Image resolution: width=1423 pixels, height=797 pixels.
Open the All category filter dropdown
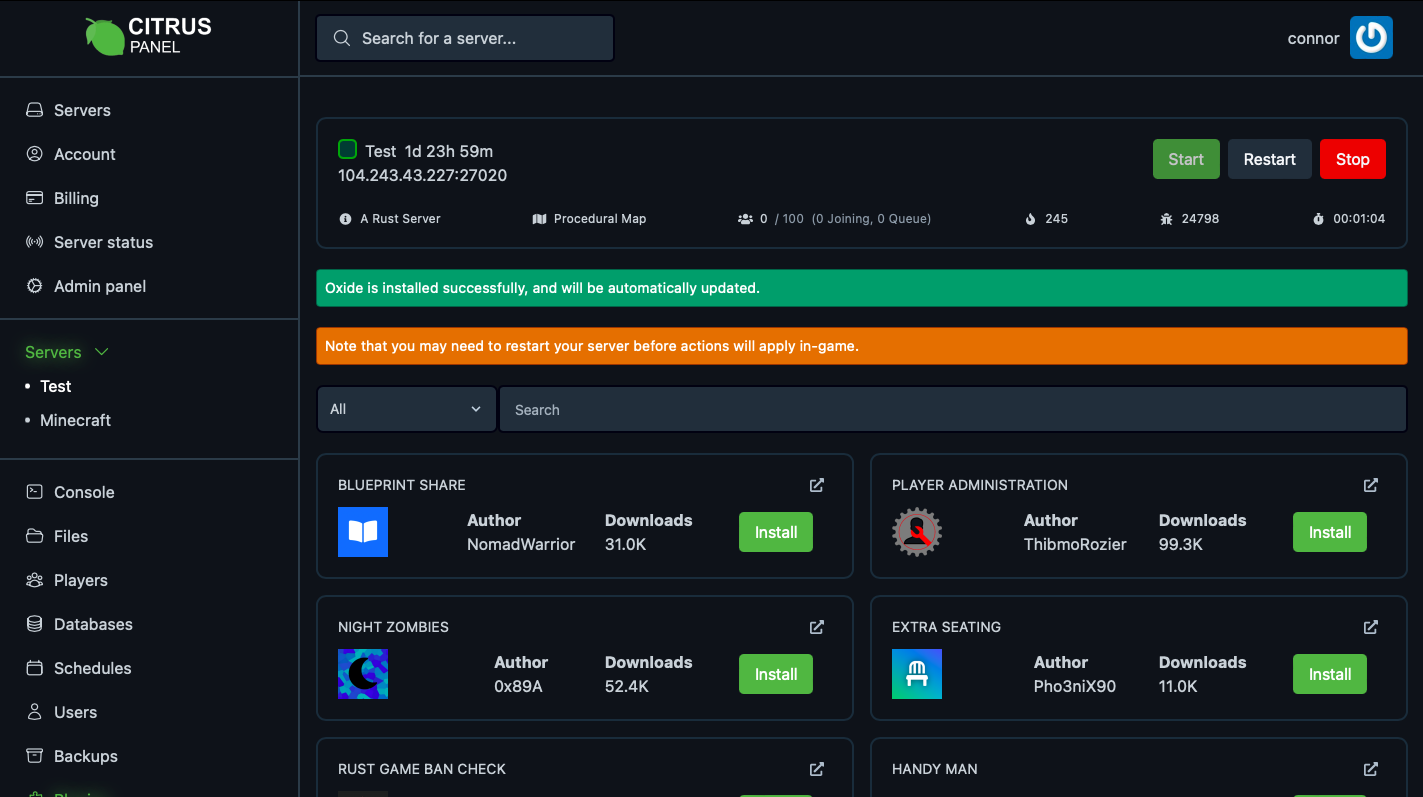point(406,409)
